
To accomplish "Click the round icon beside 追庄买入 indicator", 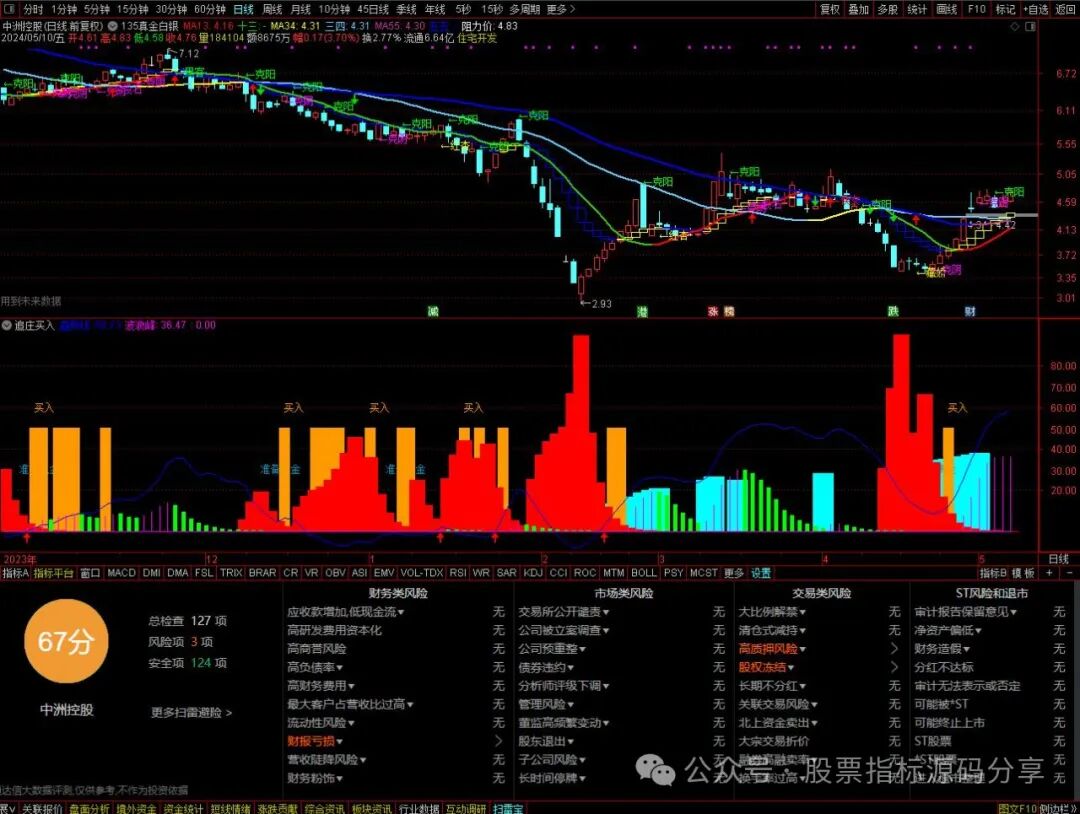I will point(7,325).
